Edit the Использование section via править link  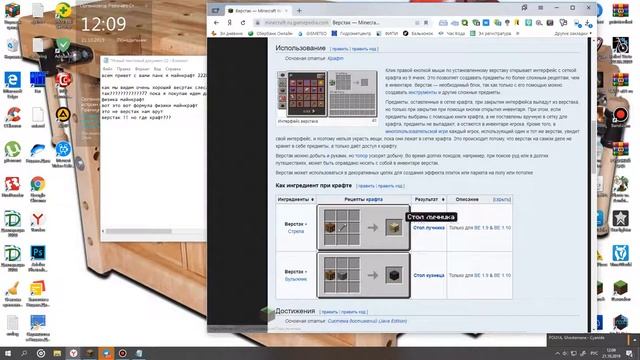pyautogui.click(x=340, y=49)
